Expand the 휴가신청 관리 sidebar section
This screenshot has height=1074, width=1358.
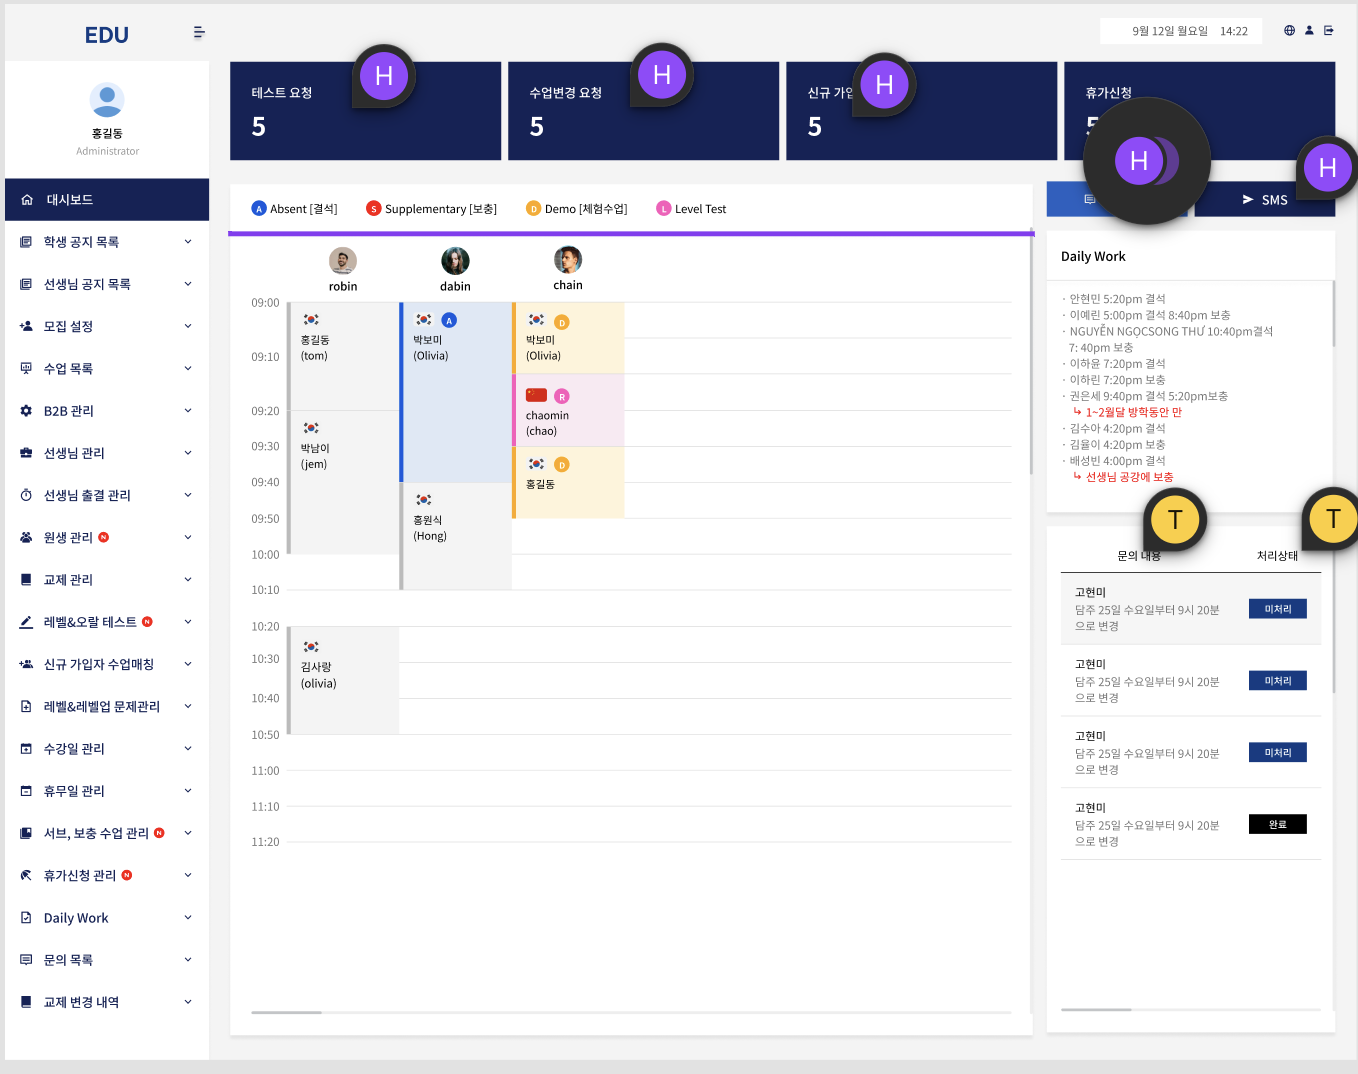[188, 874]
